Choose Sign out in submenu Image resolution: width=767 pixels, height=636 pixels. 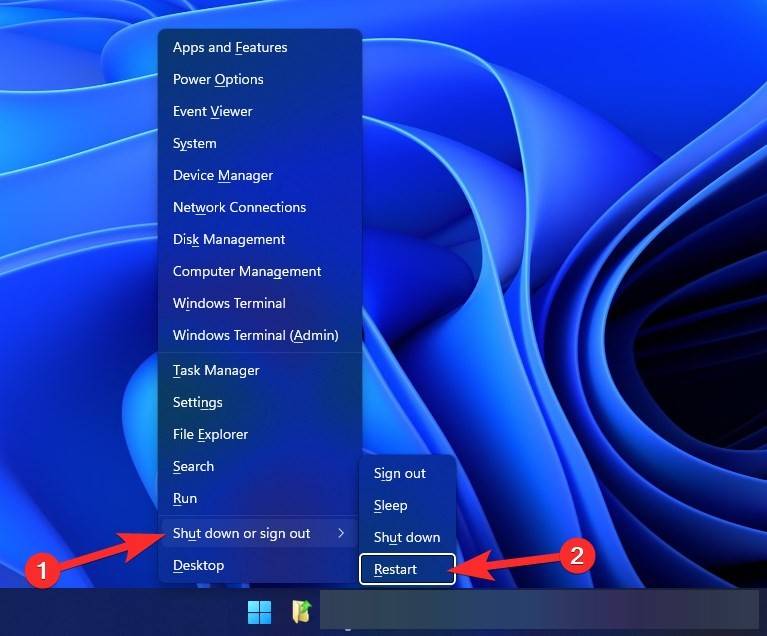pyautogui.click(x=407, y=474)
